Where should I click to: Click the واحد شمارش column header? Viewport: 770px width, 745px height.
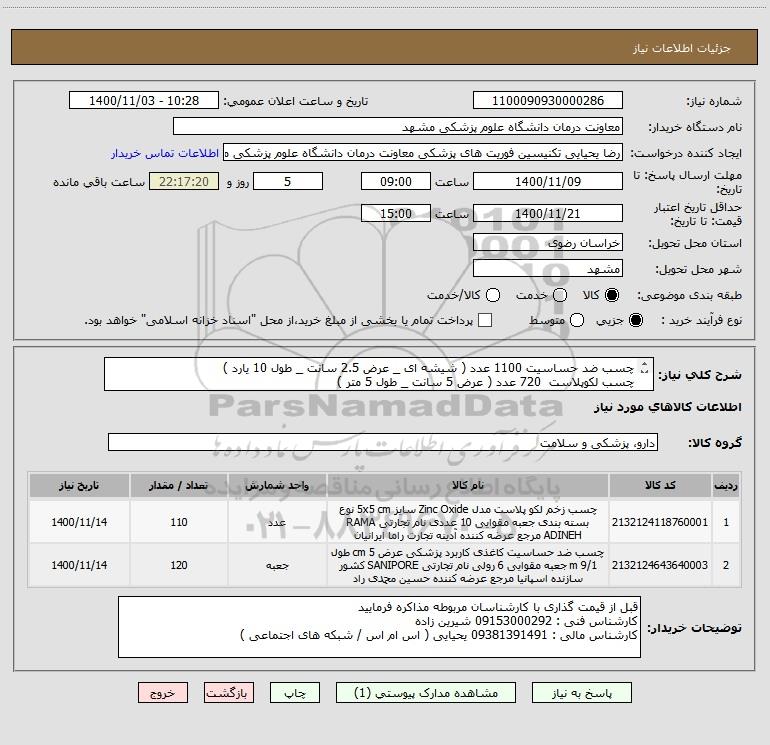[x=277, y=485]
